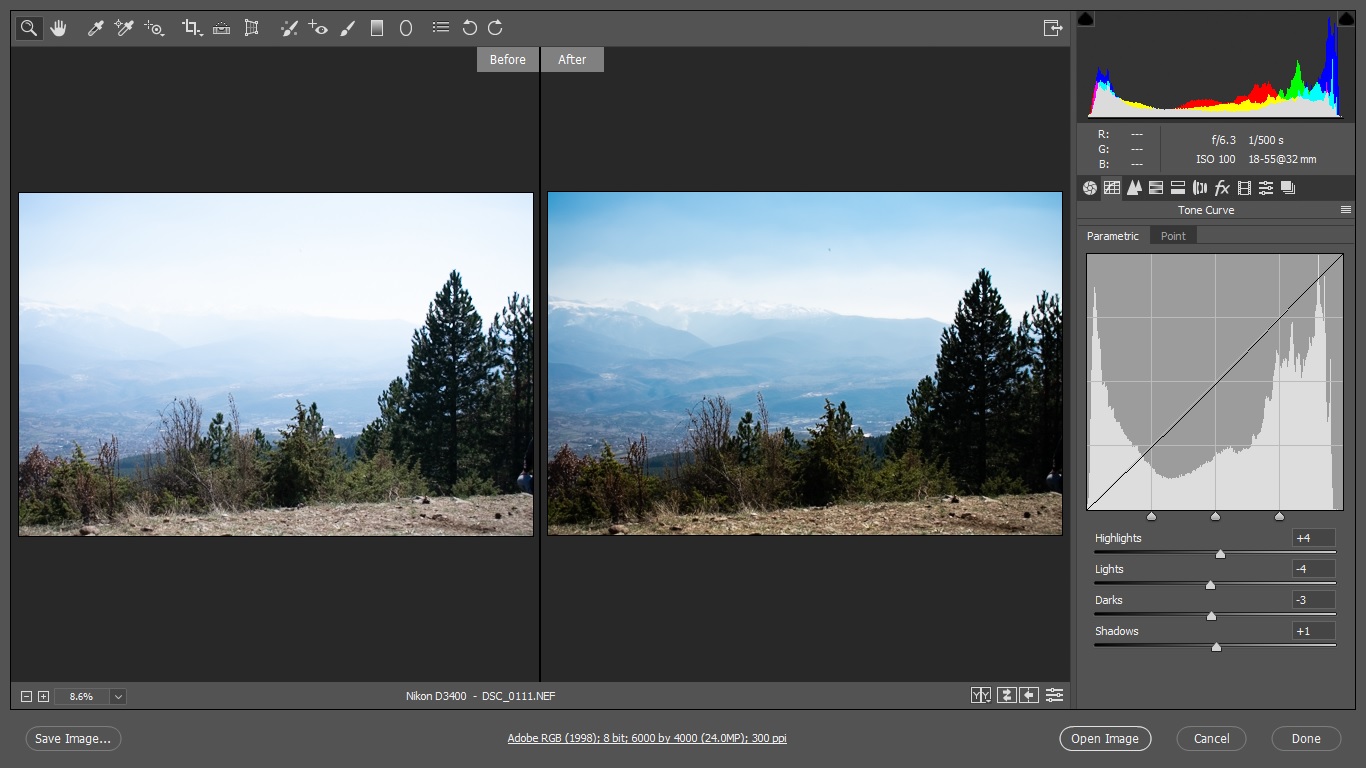Toggle the shadow clipping warning in histogram

point(1086,19)
